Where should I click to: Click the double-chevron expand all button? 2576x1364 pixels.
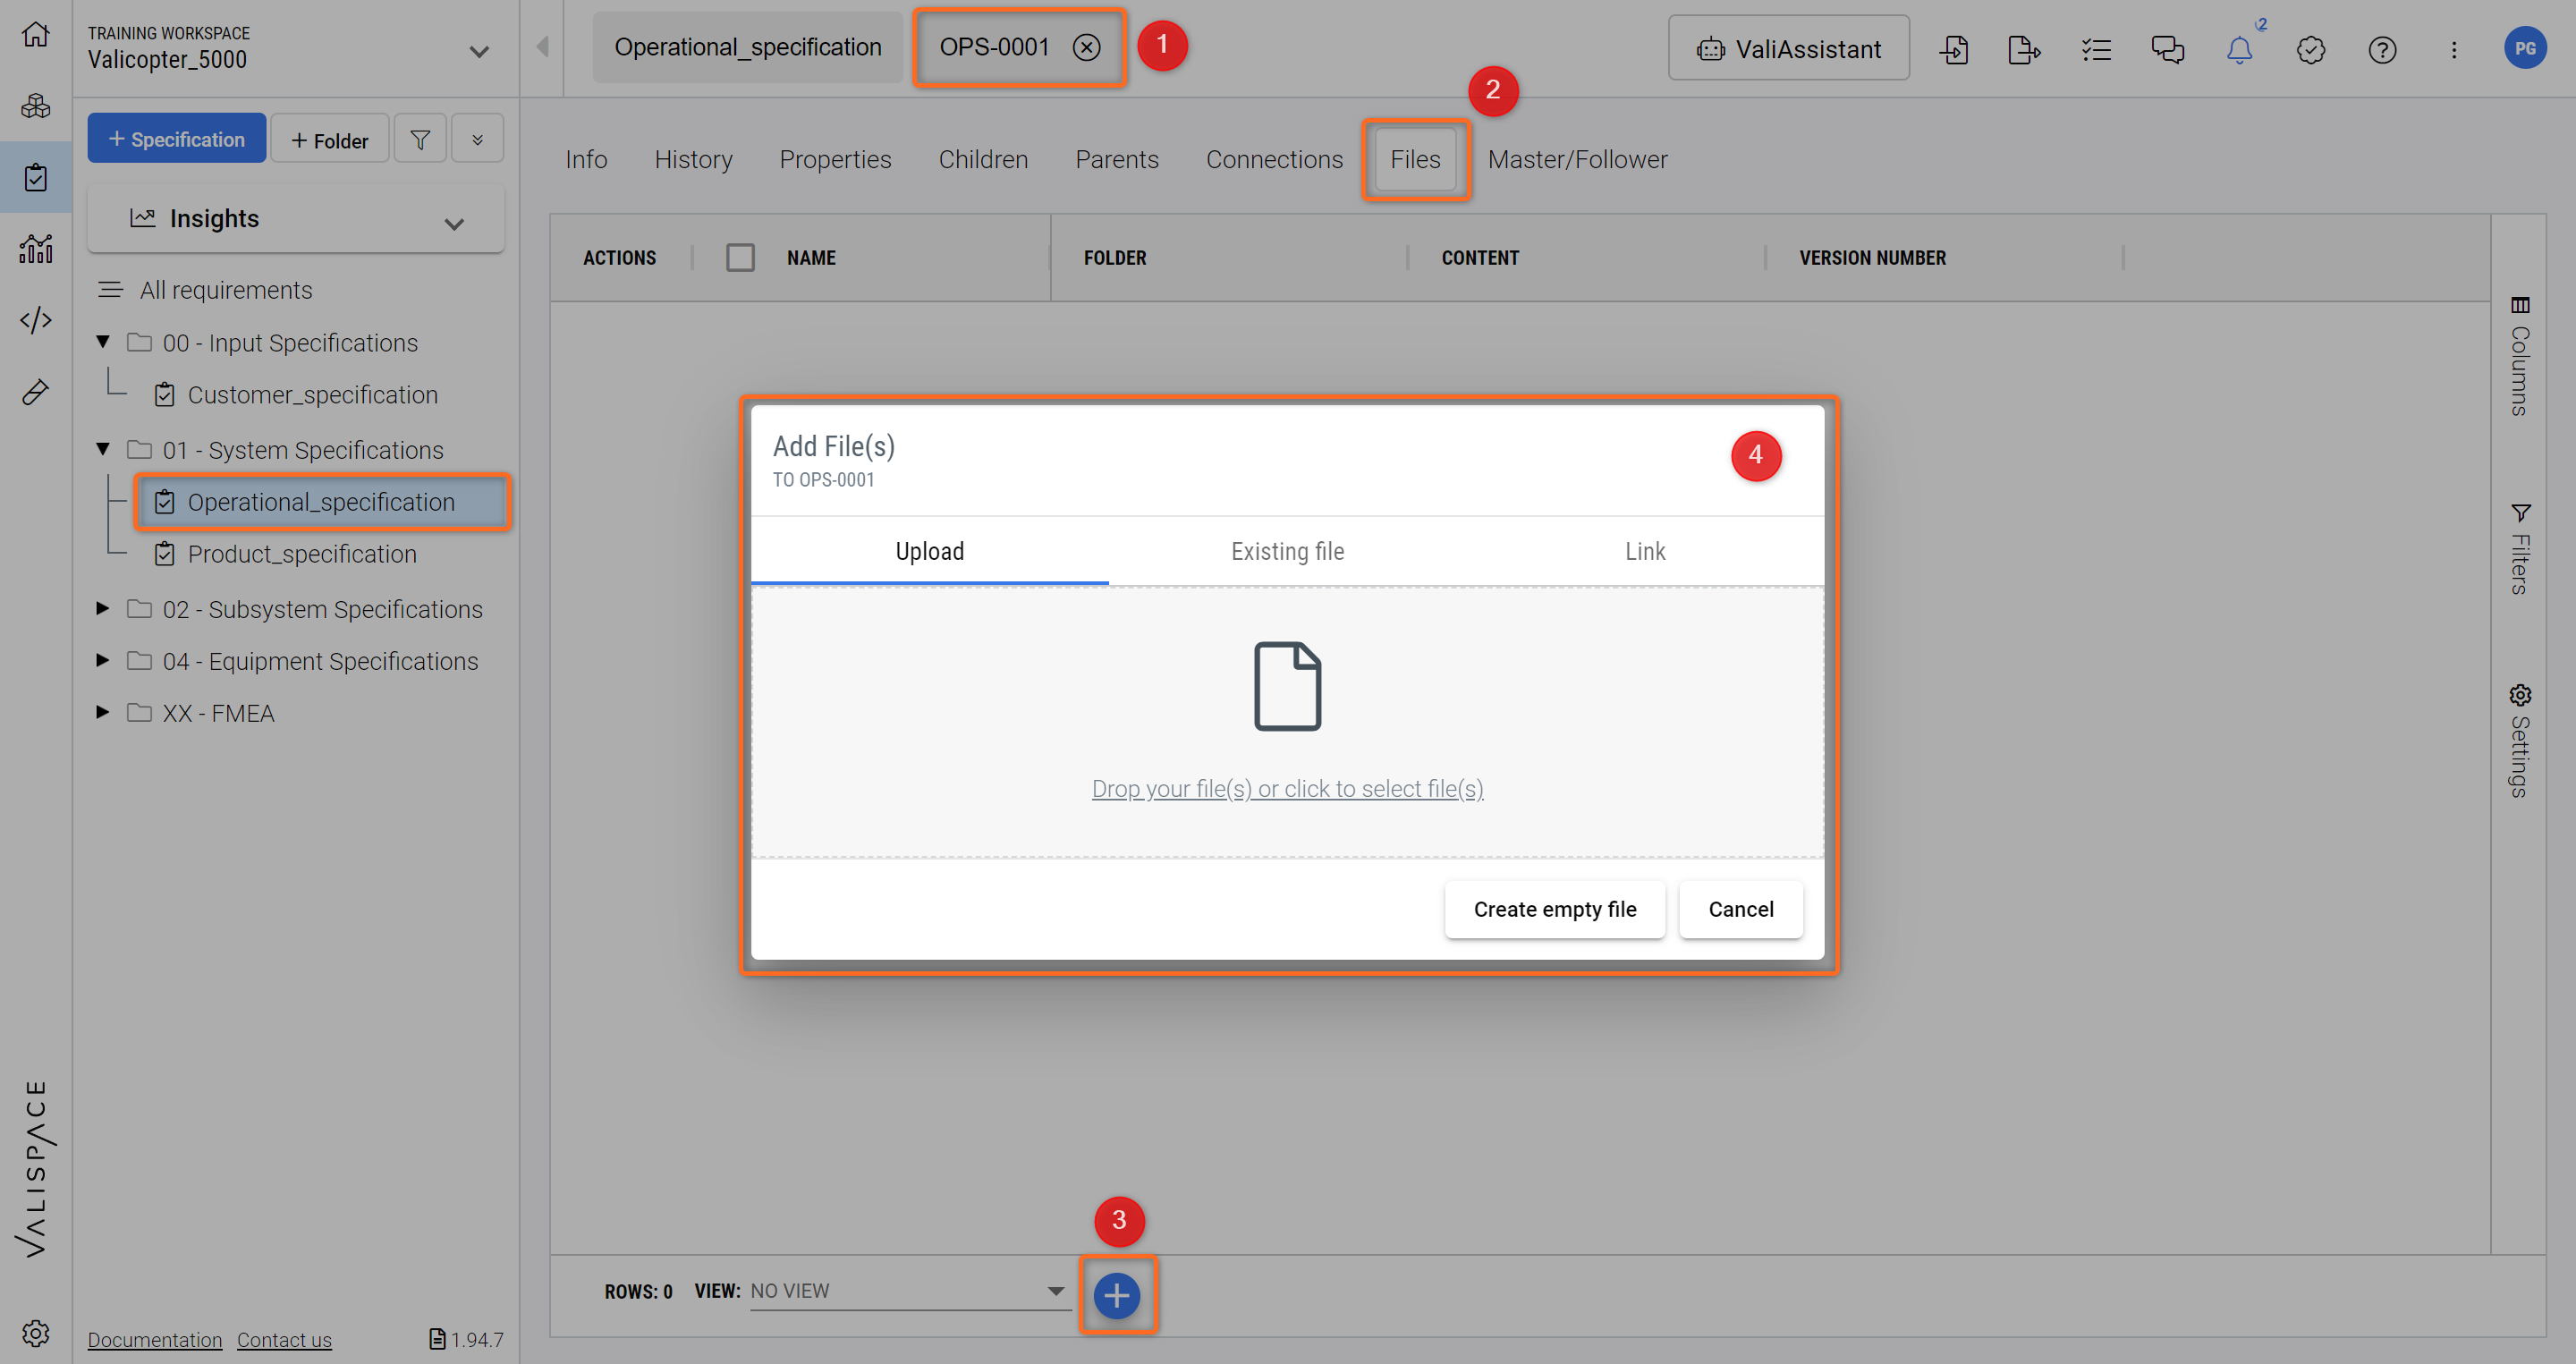478,139
